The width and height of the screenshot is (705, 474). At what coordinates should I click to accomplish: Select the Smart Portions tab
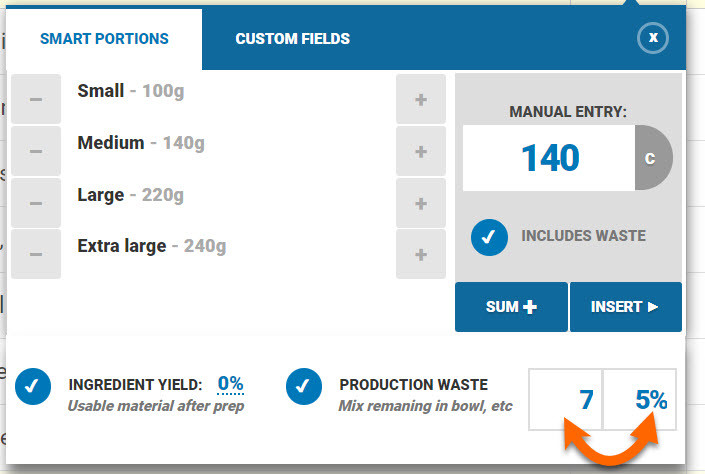coord(104,39)
